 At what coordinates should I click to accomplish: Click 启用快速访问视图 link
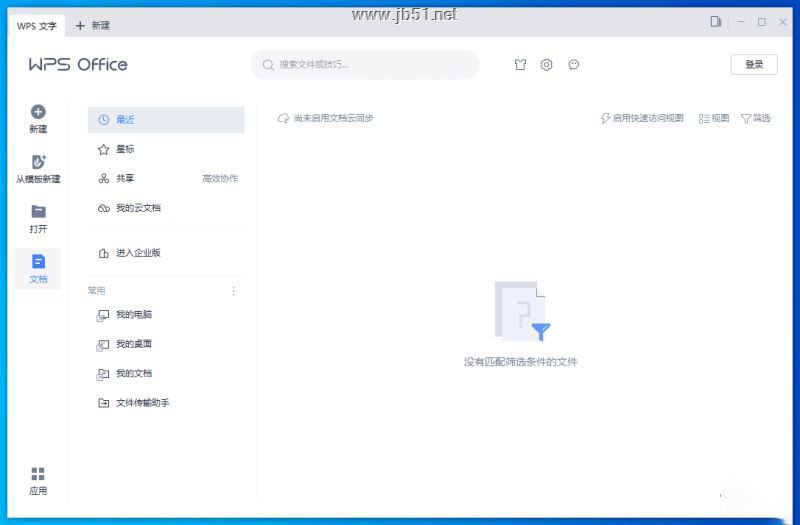[642, 118]
